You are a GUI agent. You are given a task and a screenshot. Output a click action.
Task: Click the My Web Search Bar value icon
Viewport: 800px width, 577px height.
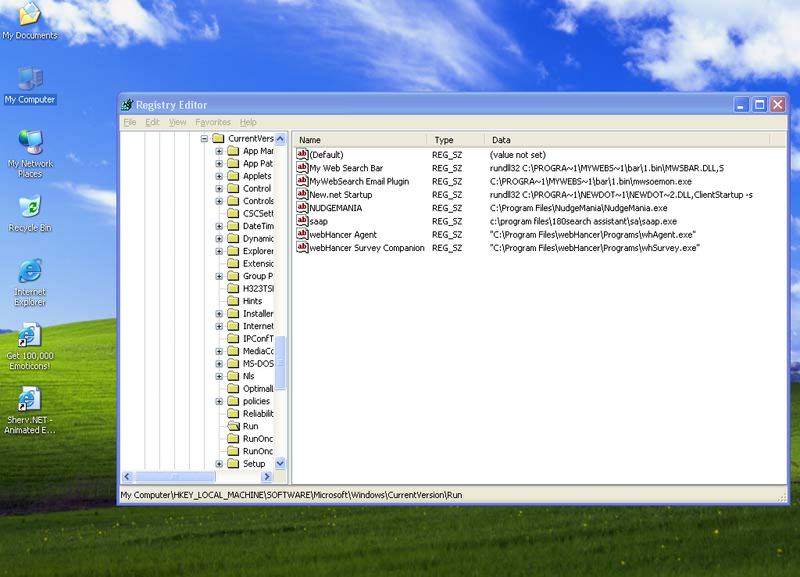[302, 167]
